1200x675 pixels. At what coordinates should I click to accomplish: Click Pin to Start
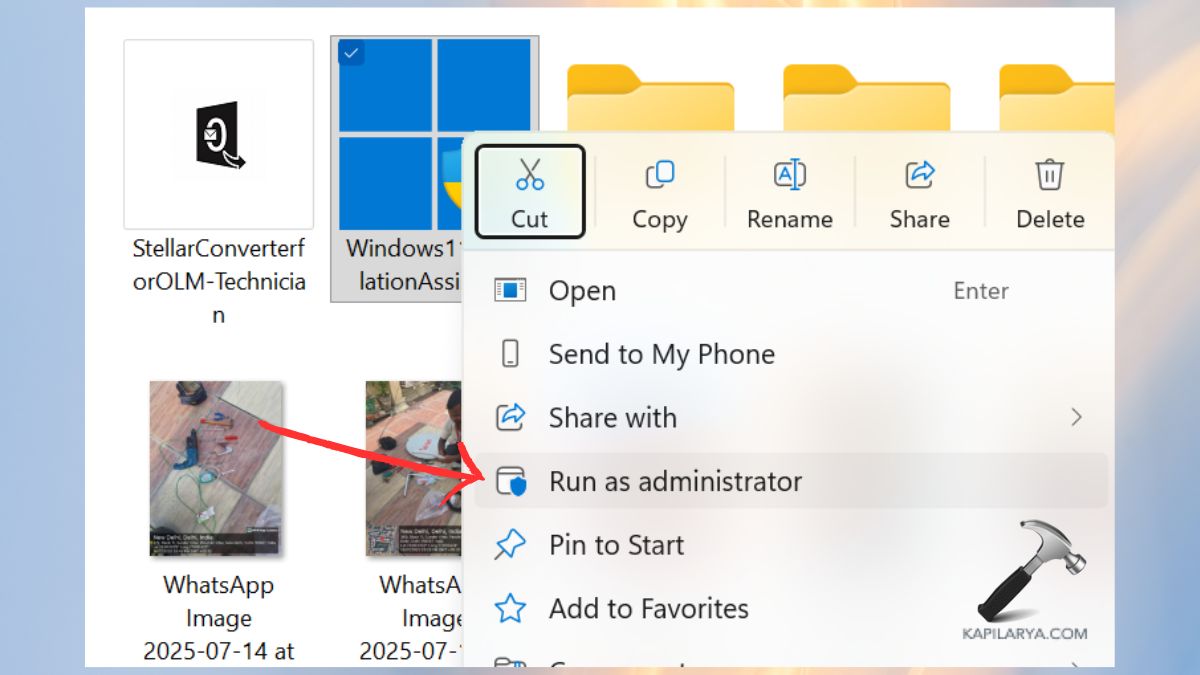(x=616, y=545)
